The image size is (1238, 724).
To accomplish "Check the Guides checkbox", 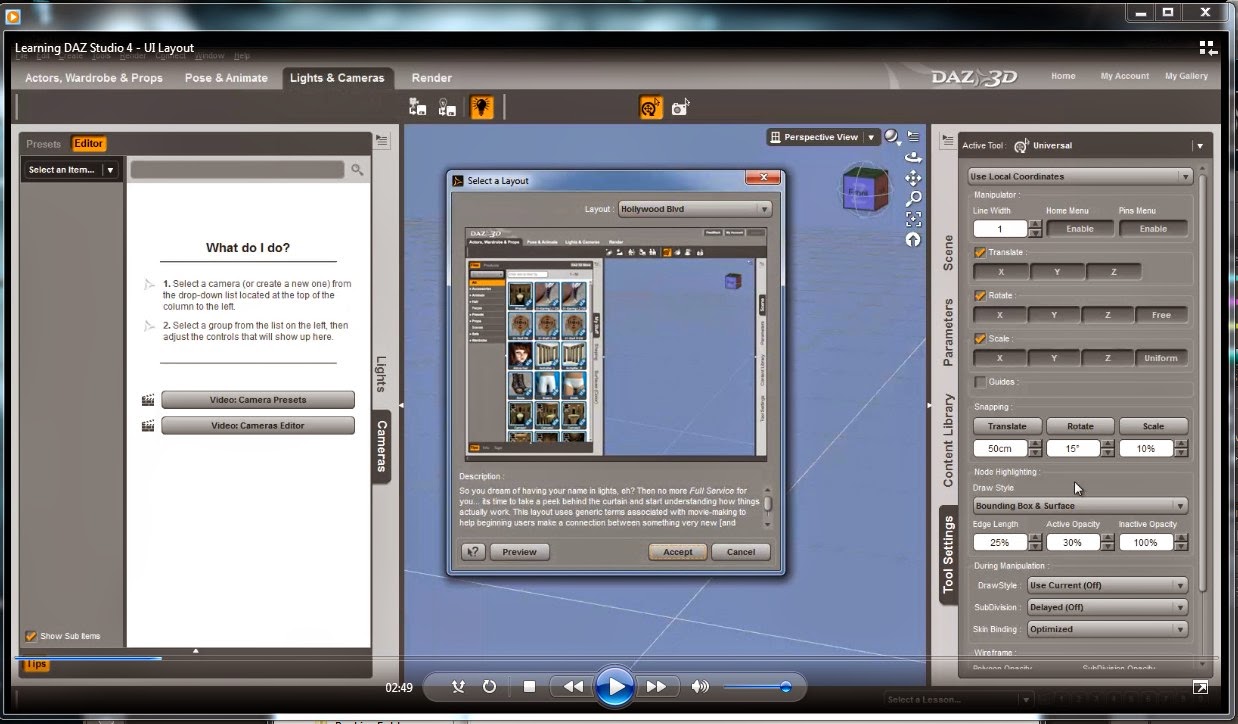I will coord(980,382).
